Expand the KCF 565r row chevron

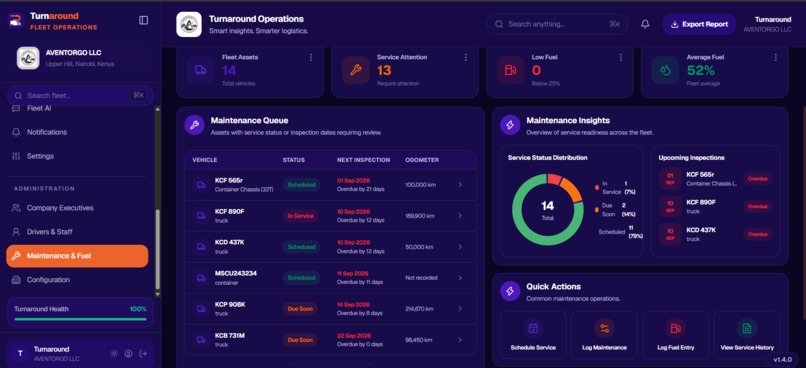click(460, 185)
